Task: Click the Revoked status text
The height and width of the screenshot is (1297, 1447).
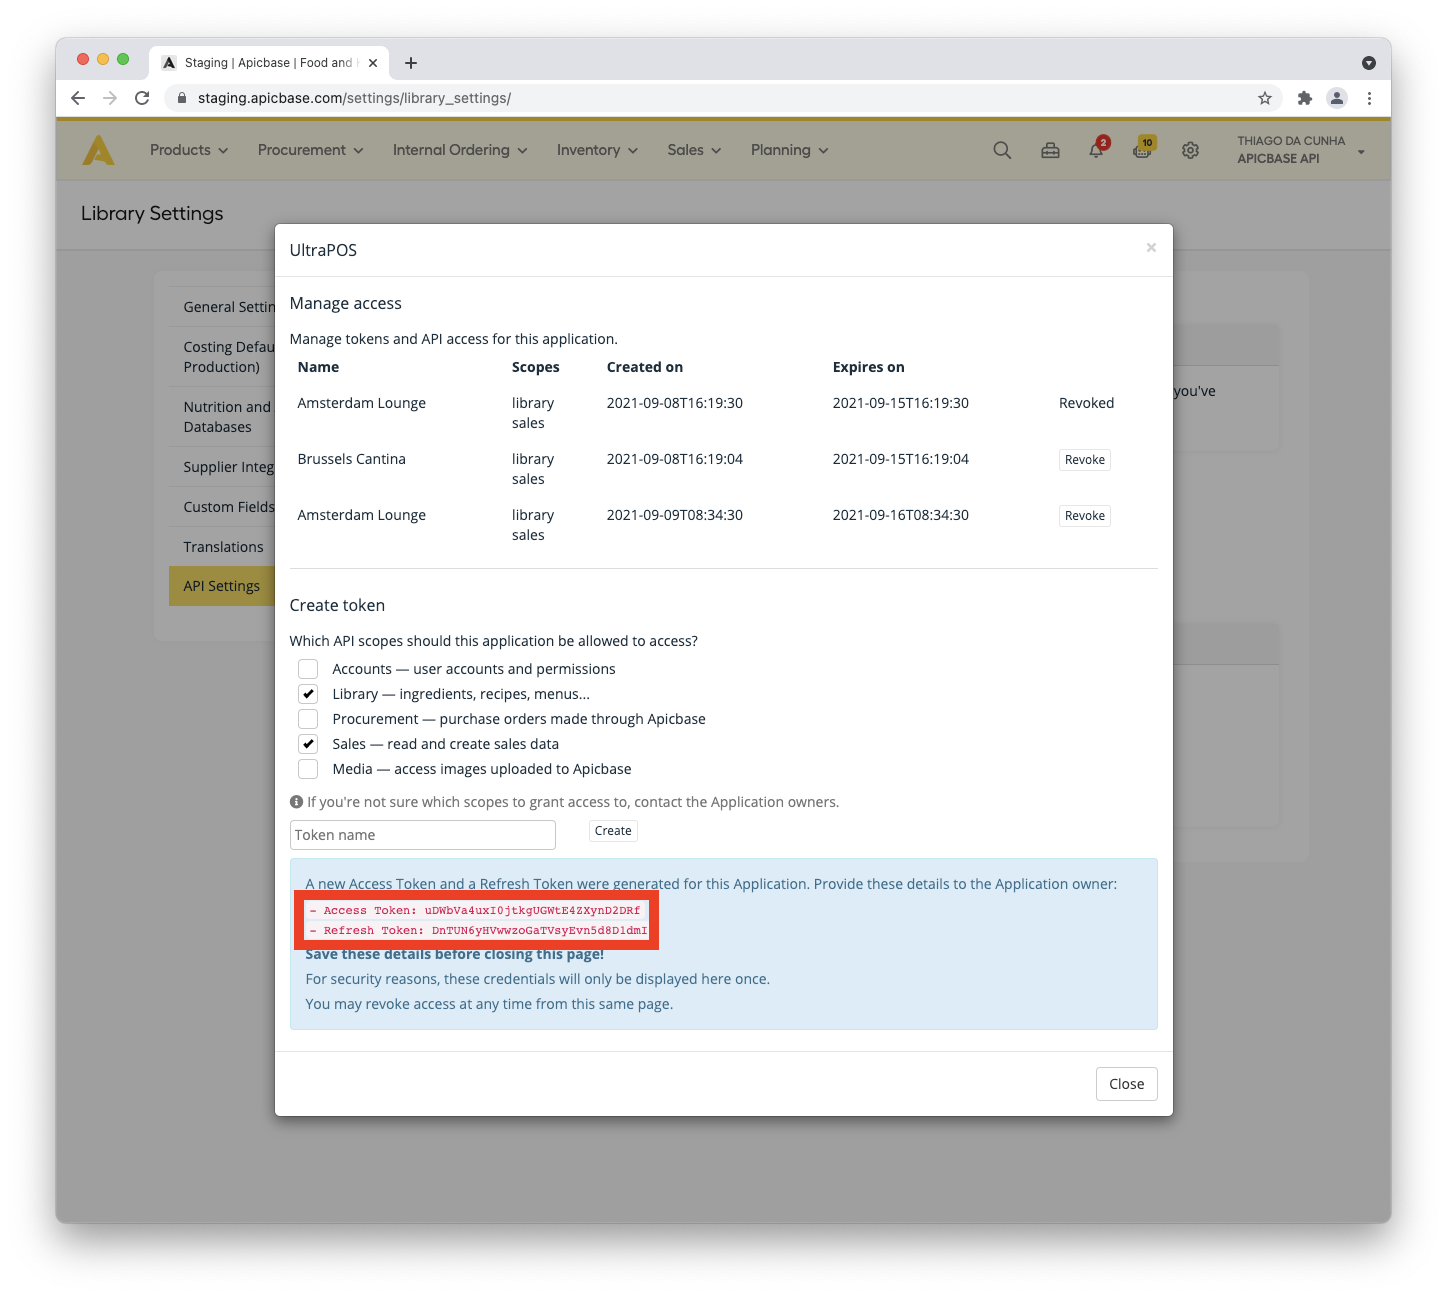Action: pyautogui.click(x=1086, y=403)
